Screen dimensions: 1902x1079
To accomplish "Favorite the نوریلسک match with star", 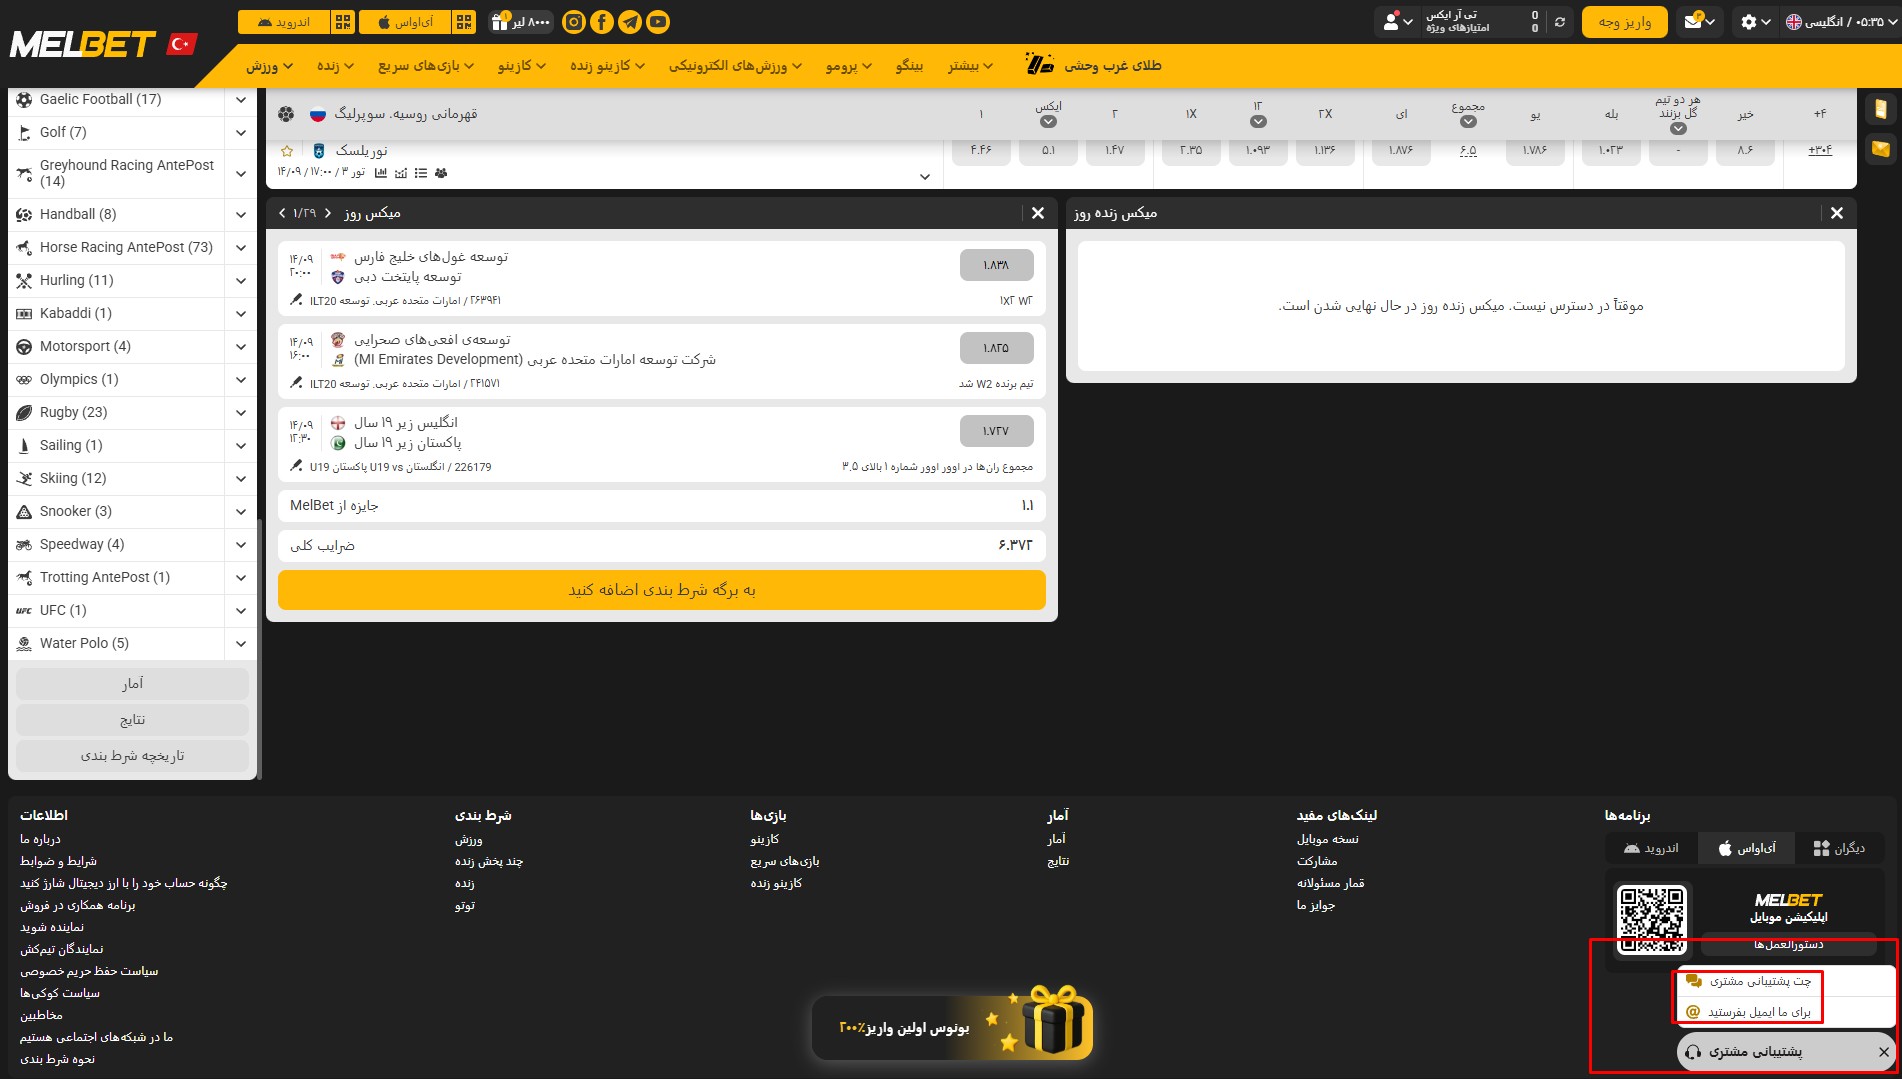I will point(287,151).
